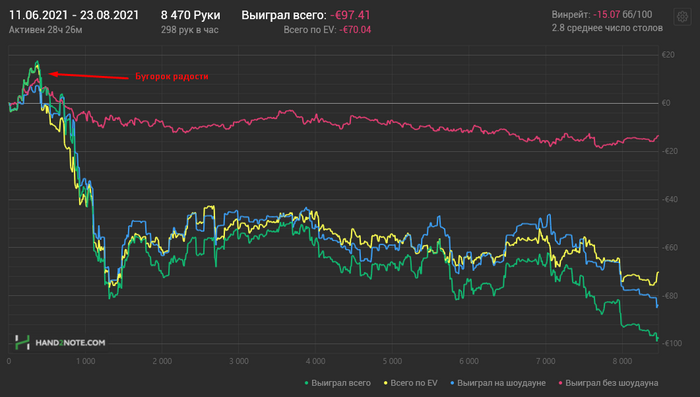Screen dimensions: 700x397
Task: Click the date range '11.06.2021 - 23.08.2021'
Action: pyautogui.click(x=74, y=15)
